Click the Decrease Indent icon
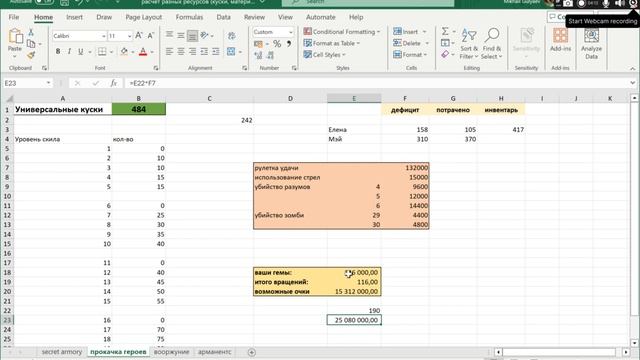640x360 pixels. (x=204, y=51)
